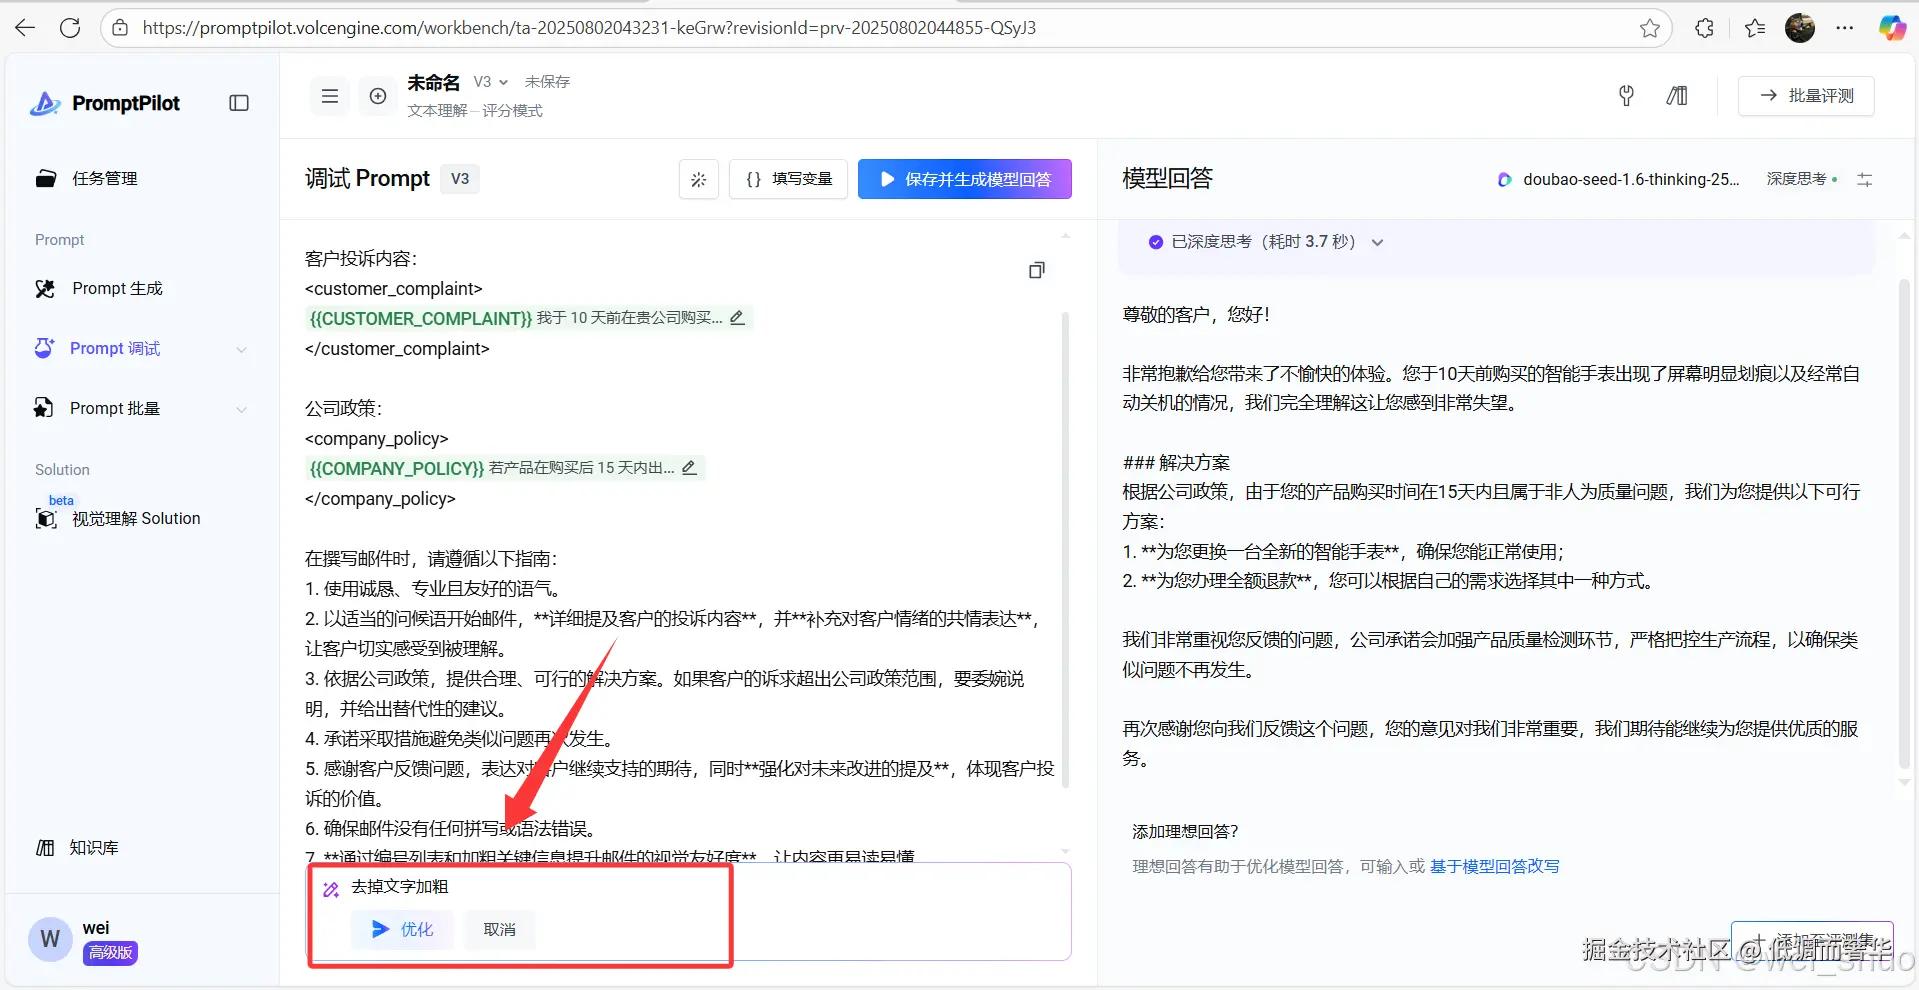The image size is (1919, 990).
Task: Open 视觉理解 Solution from sidebar
Action: point(134,518)
